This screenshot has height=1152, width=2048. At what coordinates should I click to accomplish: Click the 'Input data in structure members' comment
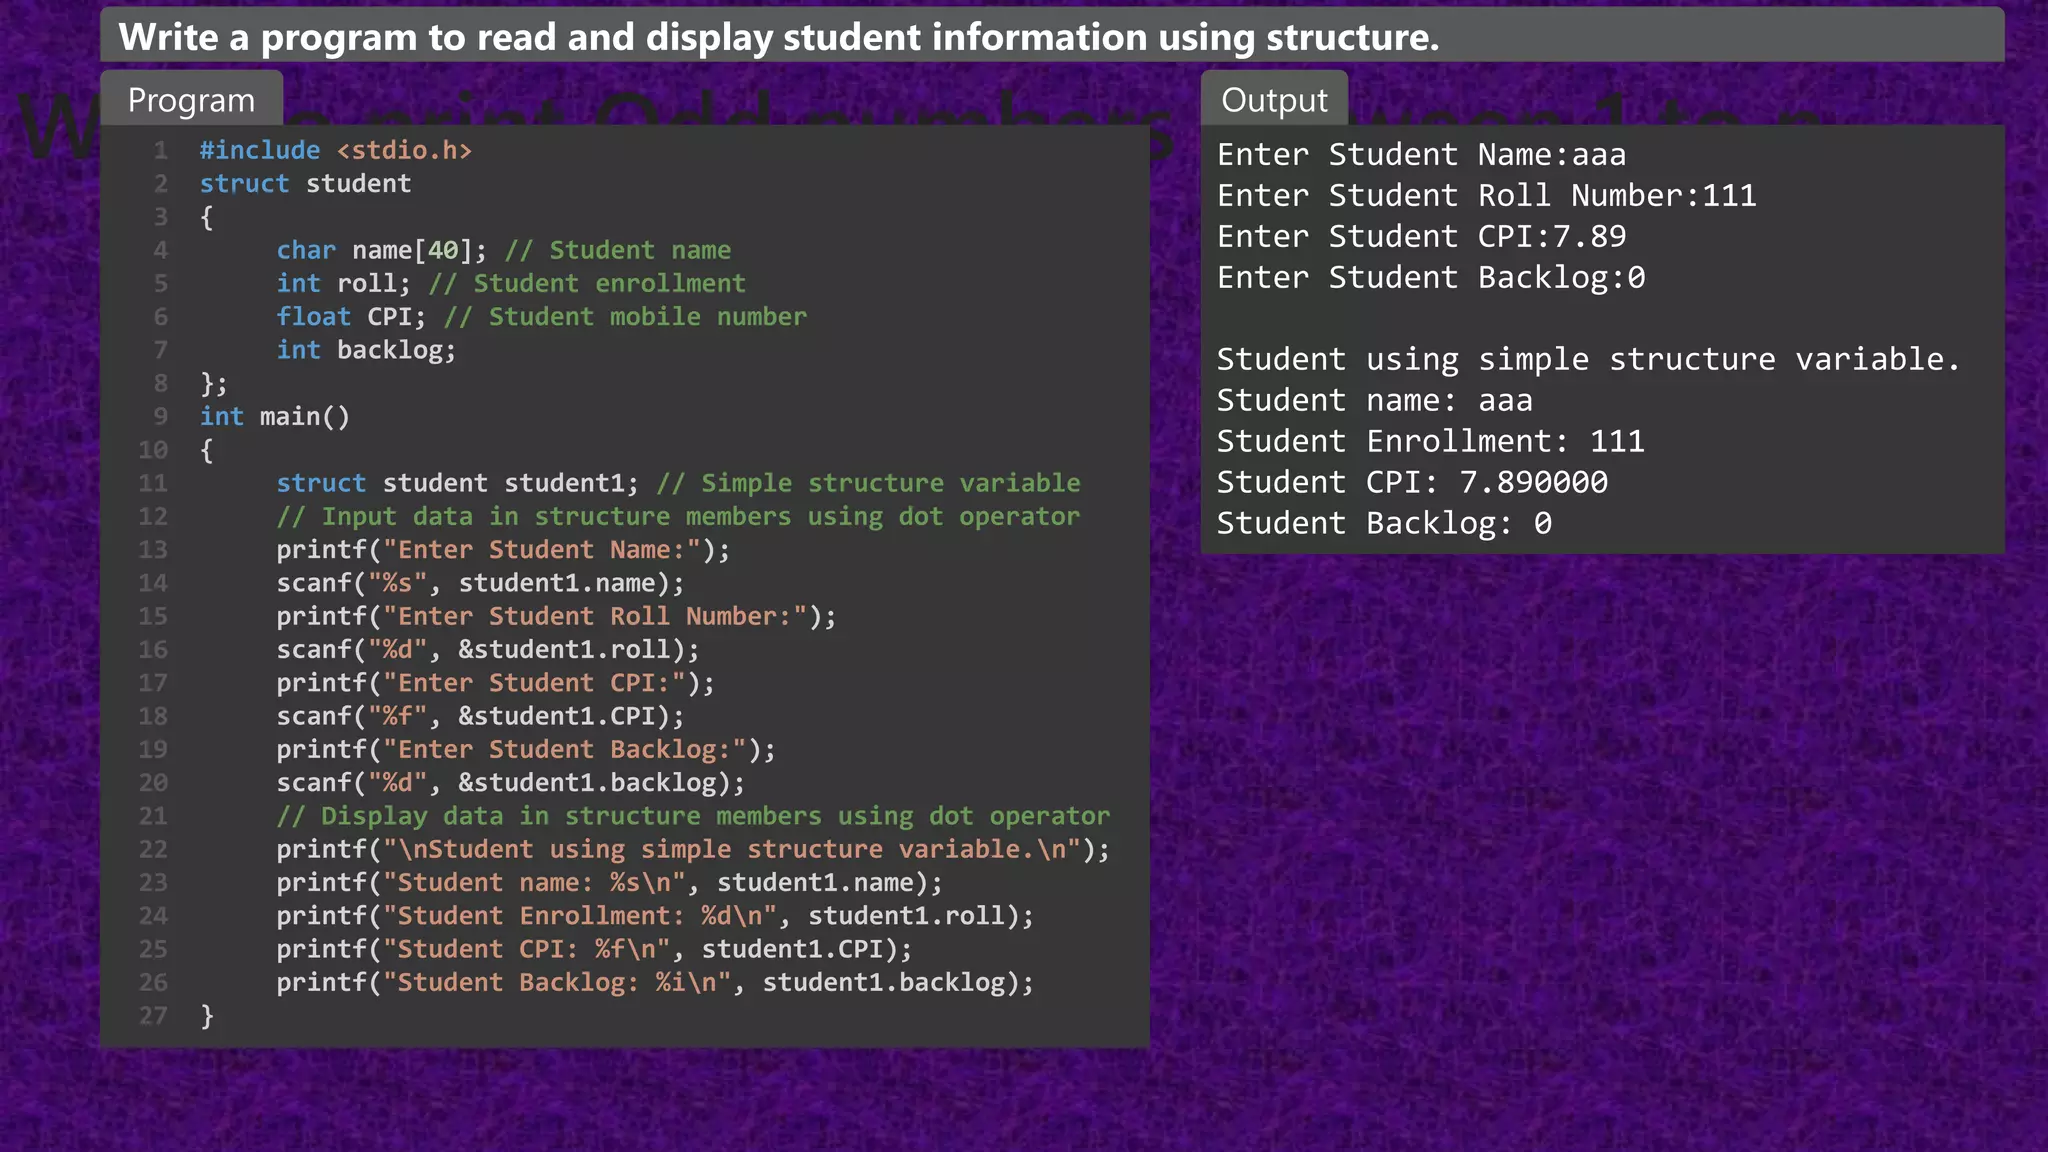tap(678, 516)
